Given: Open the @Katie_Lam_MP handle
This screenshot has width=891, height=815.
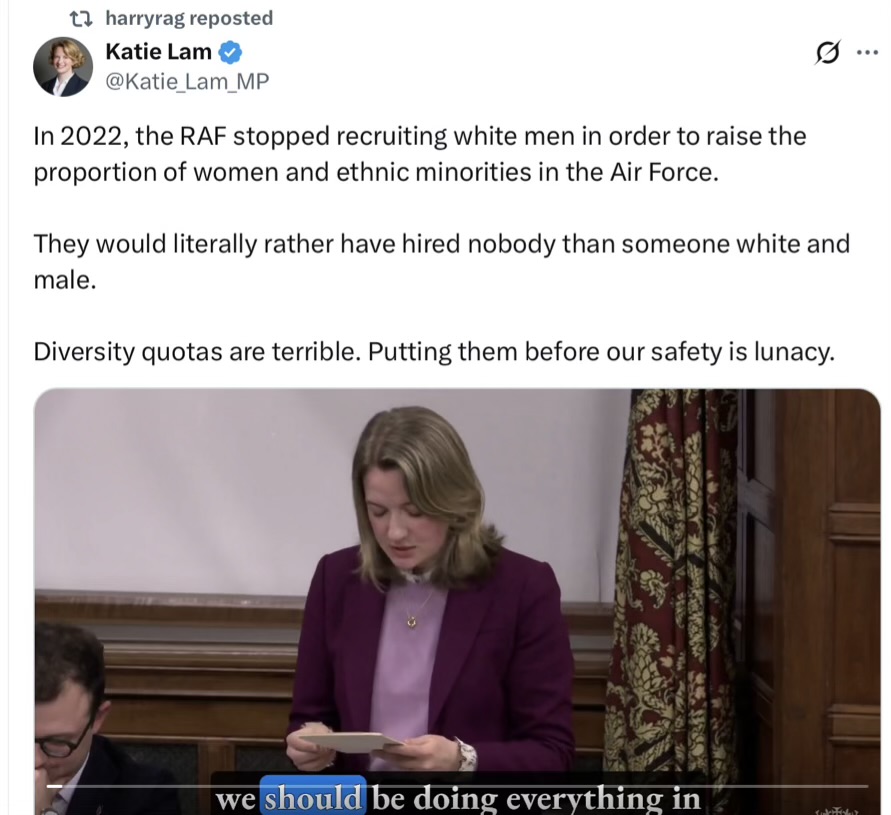Looking at the screenshot, I should 188,82.
